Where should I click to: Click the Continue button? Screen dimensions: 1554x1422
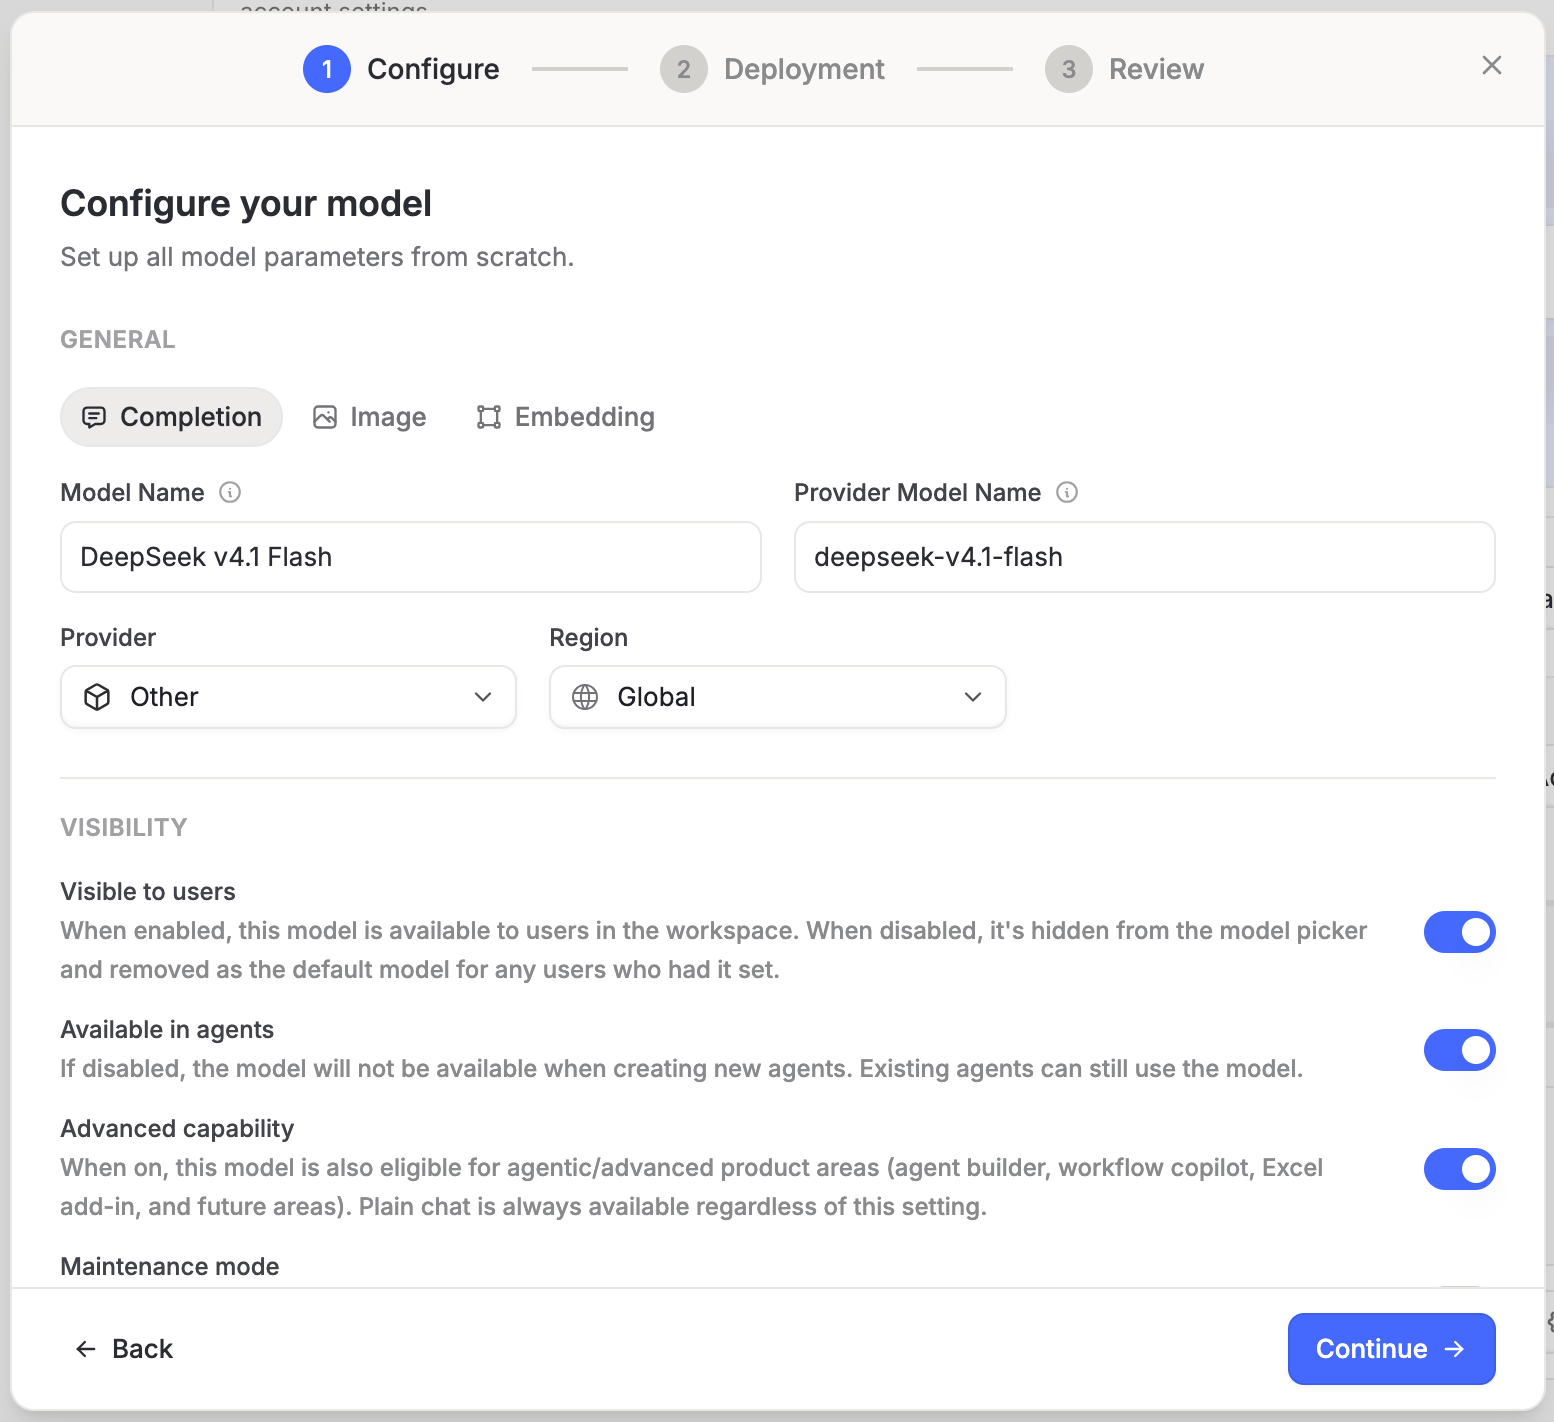click(x=1391, y=1349)
